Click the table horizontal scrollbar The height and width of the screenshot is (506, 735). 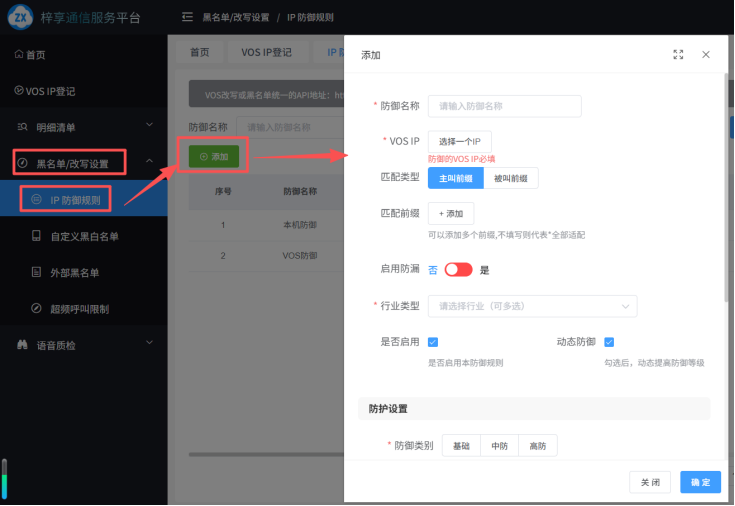click(x=266, y=454)
